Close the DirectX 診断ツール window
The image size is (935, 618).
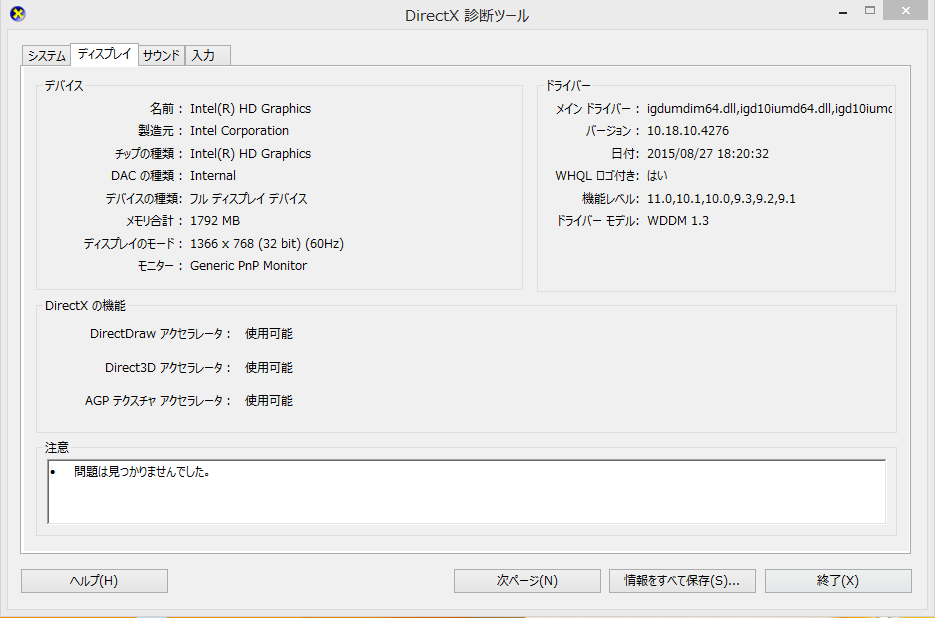(x=905, y=11)
